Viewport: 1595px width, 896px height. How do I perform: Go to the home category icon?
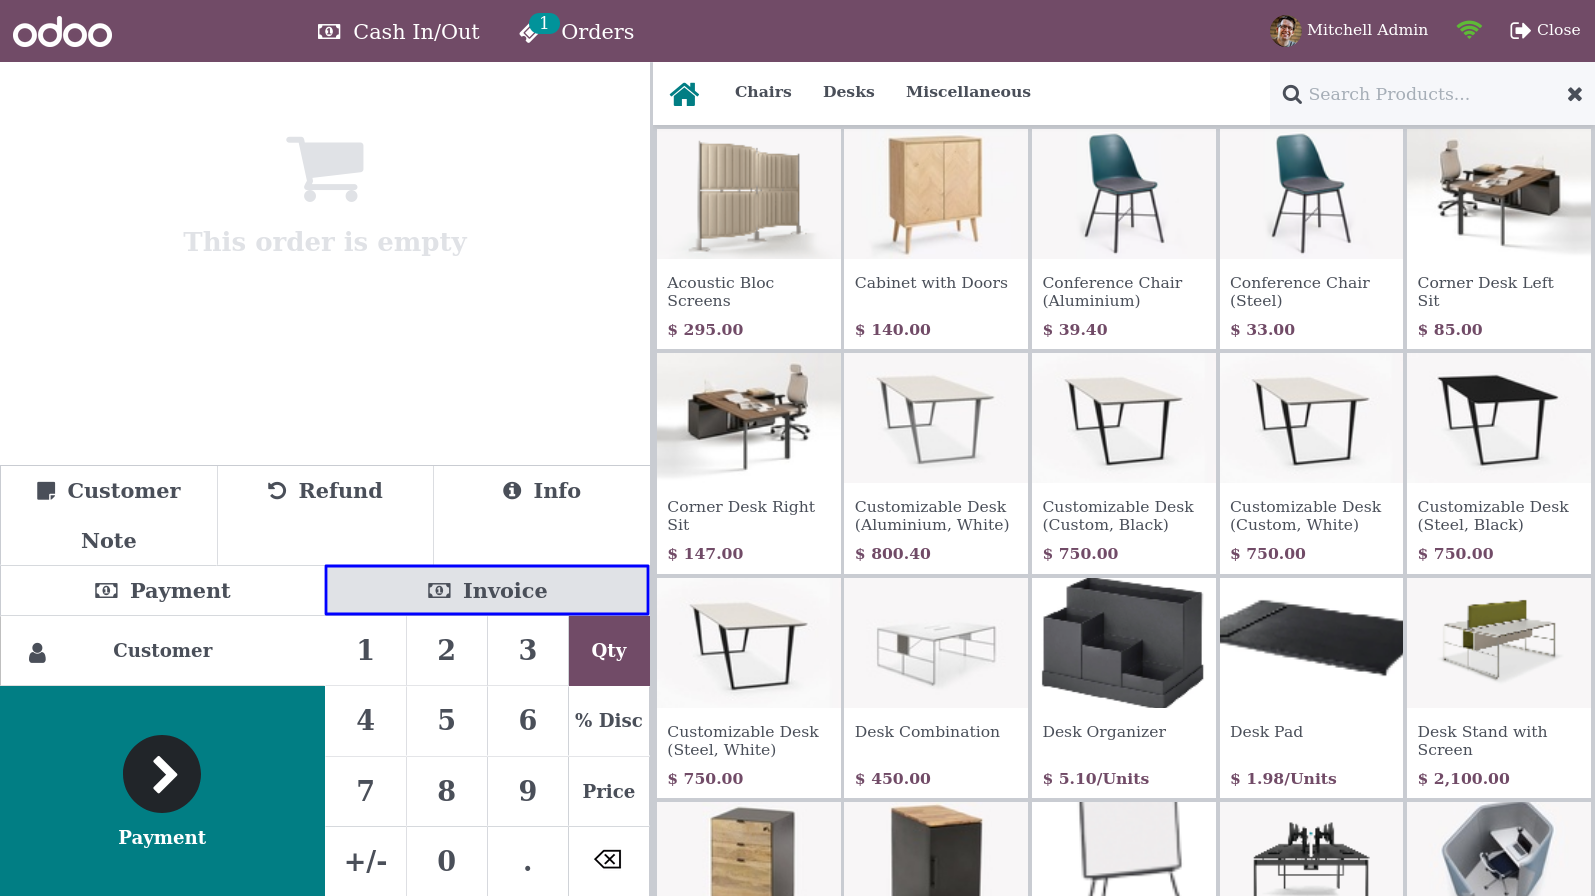pyautogui.click(x=685, y=93)
